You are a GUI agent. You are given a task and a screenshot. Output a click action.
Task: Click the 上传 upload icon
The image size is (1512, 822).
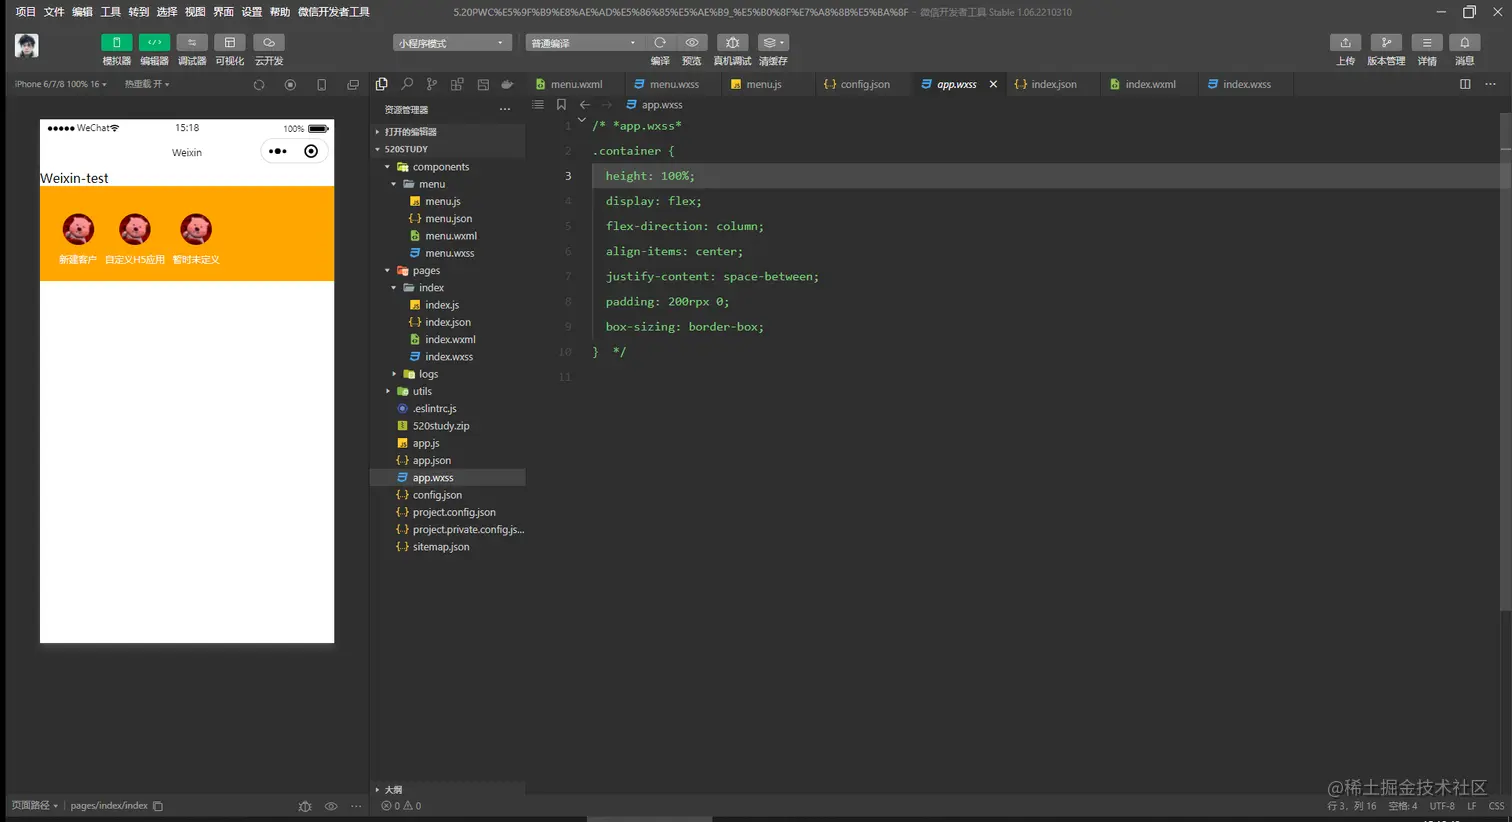click(x=1345, y=42)
